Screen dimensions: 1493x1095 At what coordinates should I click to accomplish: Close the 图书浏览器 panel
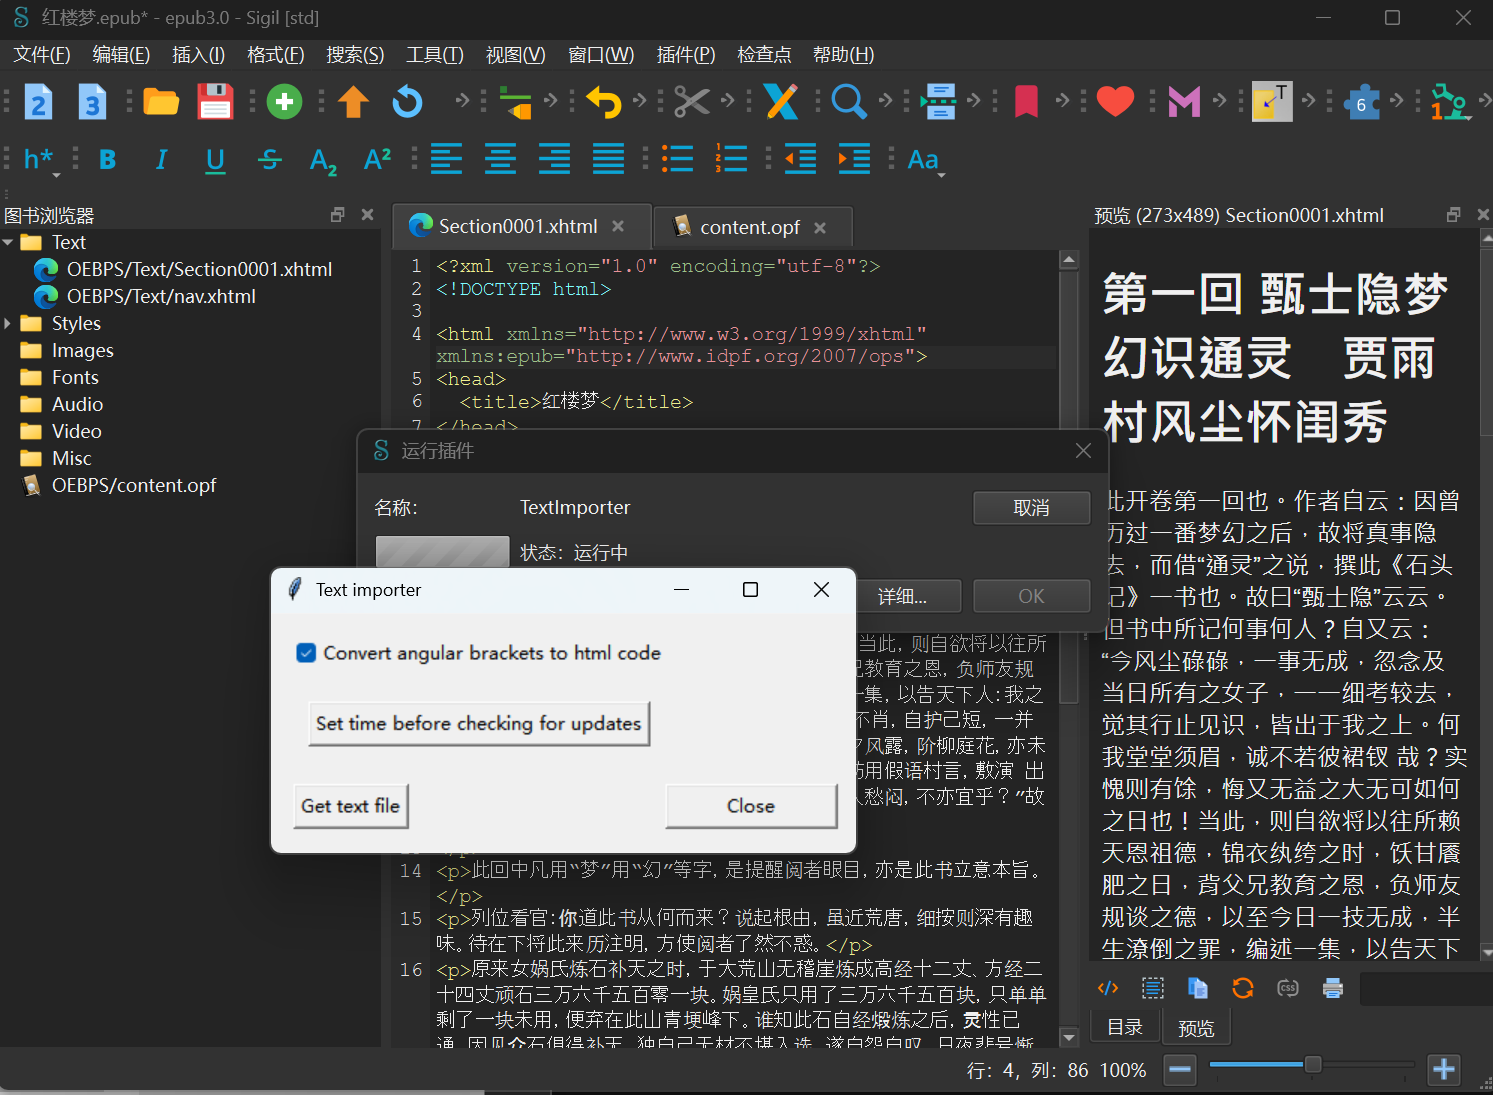point(367,214)
